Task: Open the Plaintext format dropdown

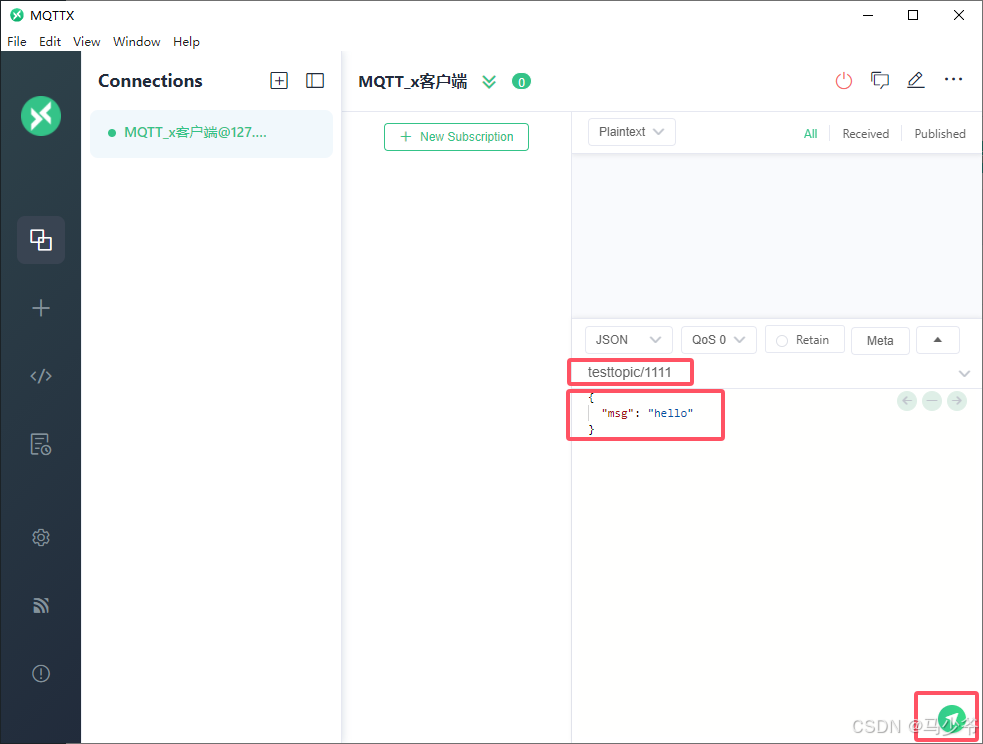Action: pos(631,132)
